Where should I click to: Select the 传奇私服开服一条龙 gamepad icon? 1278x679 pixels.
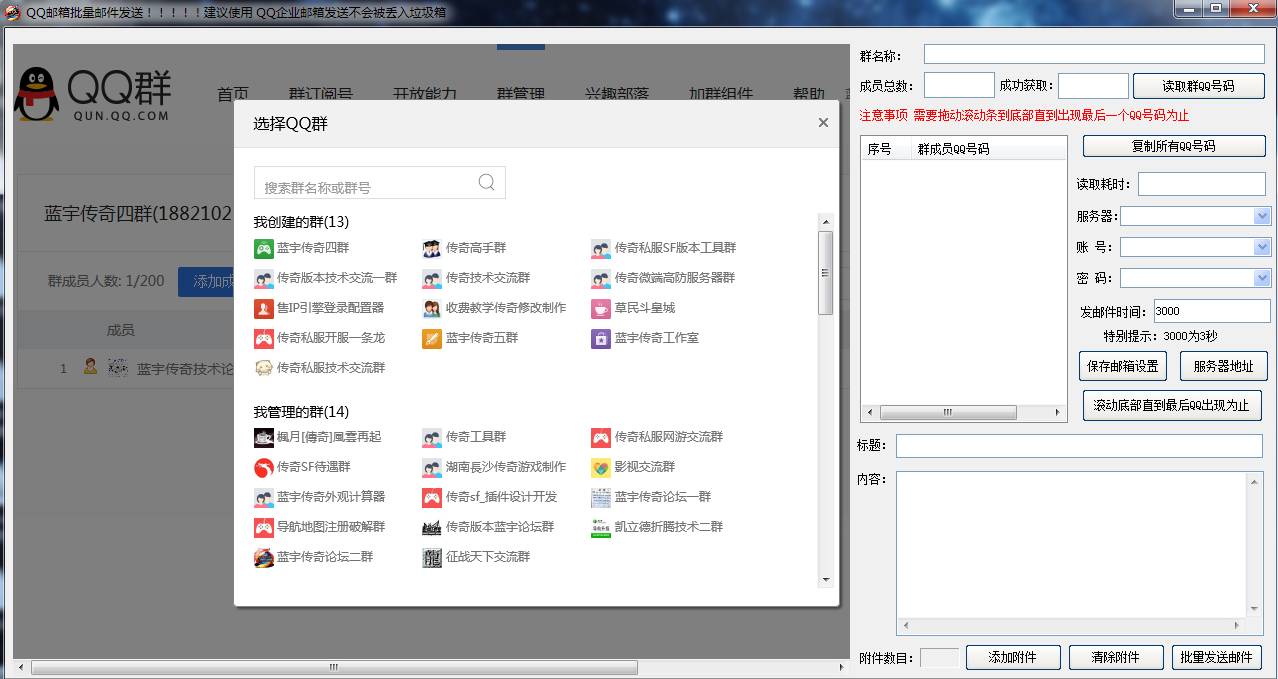click(x=264, y=338)
